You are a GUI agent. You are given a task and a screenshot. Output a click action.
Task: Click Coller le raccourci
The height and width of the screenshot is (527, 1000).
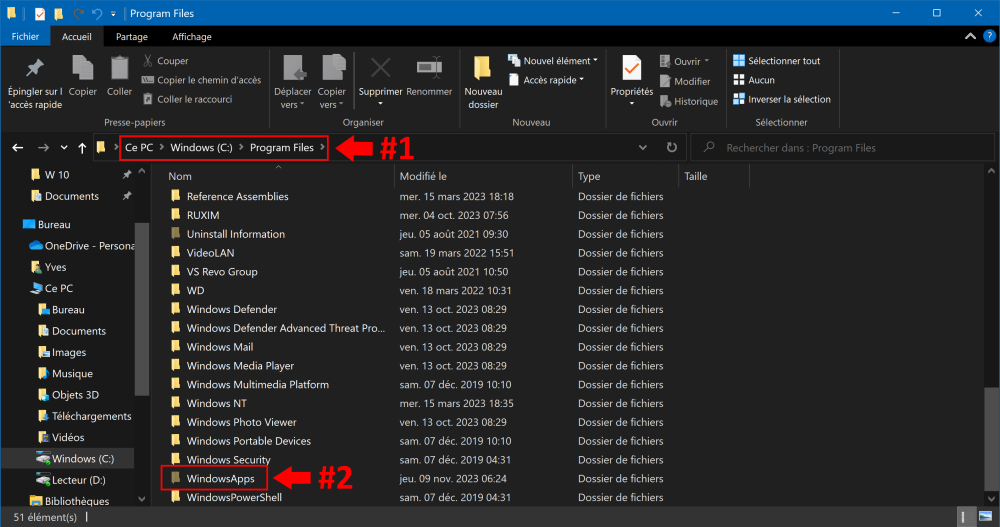click(x=188, y=99)
